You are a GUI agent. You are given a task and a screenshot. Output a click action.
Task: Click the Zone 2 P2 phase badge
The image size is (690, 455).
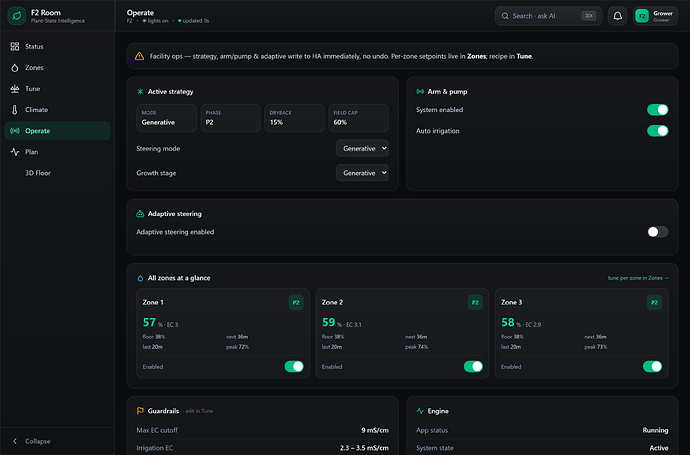point(475,302)
